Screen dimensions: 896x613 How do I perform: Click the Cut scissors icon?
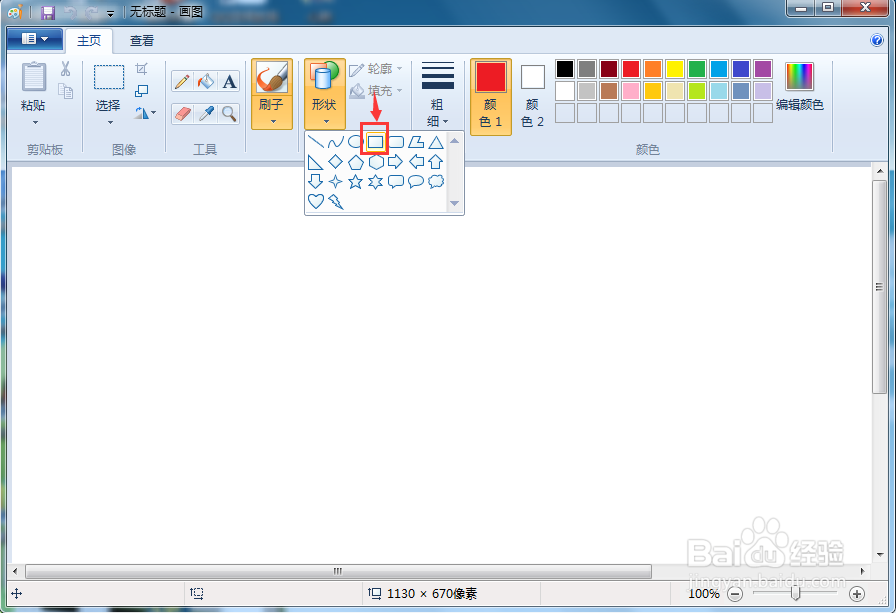tap(65, 69)
